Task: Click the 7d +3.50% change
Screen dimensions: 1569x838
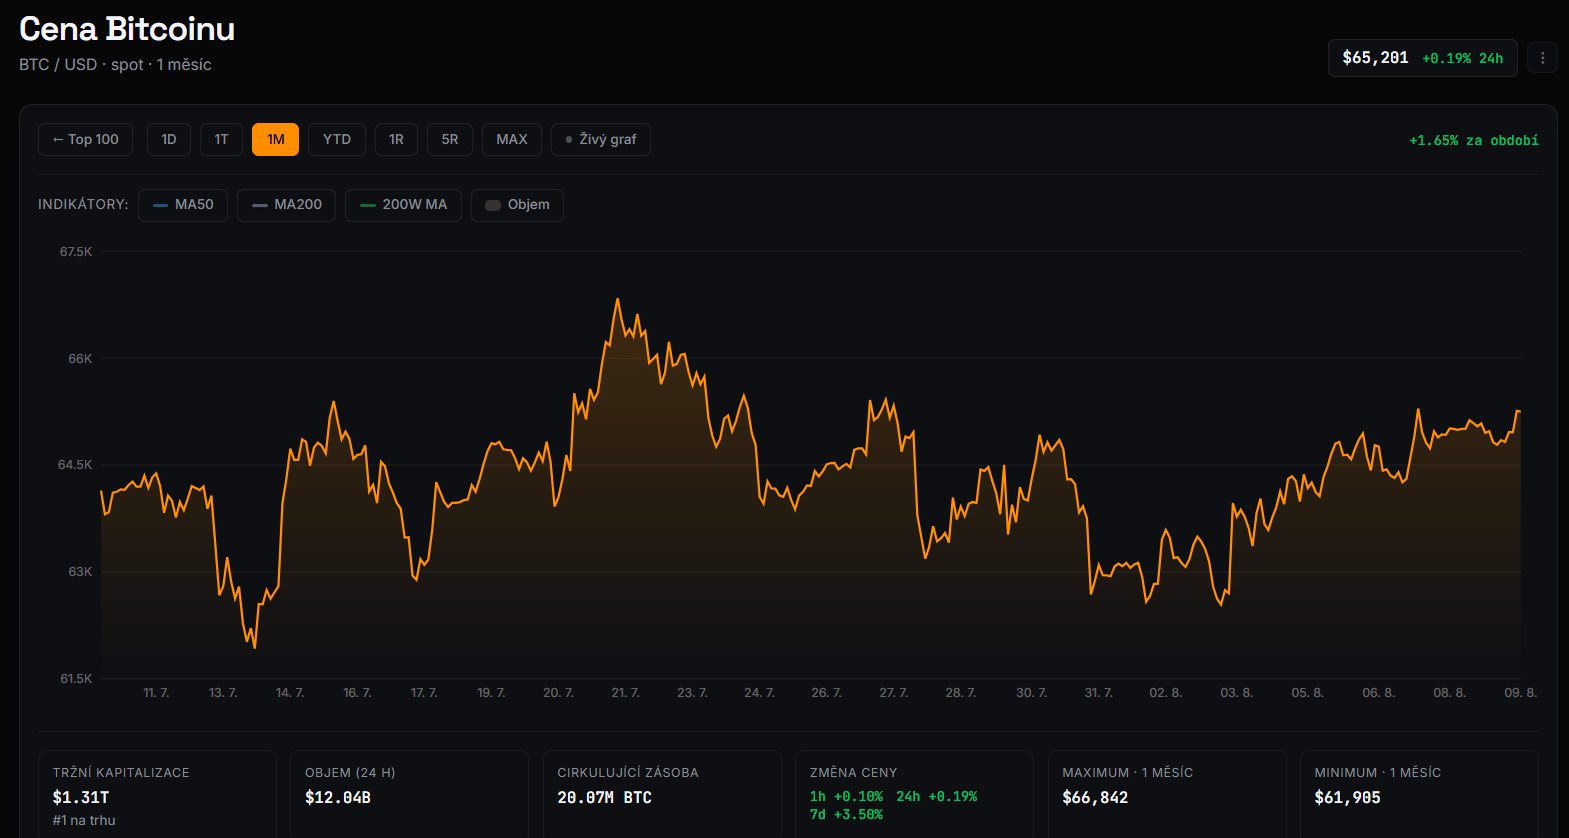Action: [846, 815]
